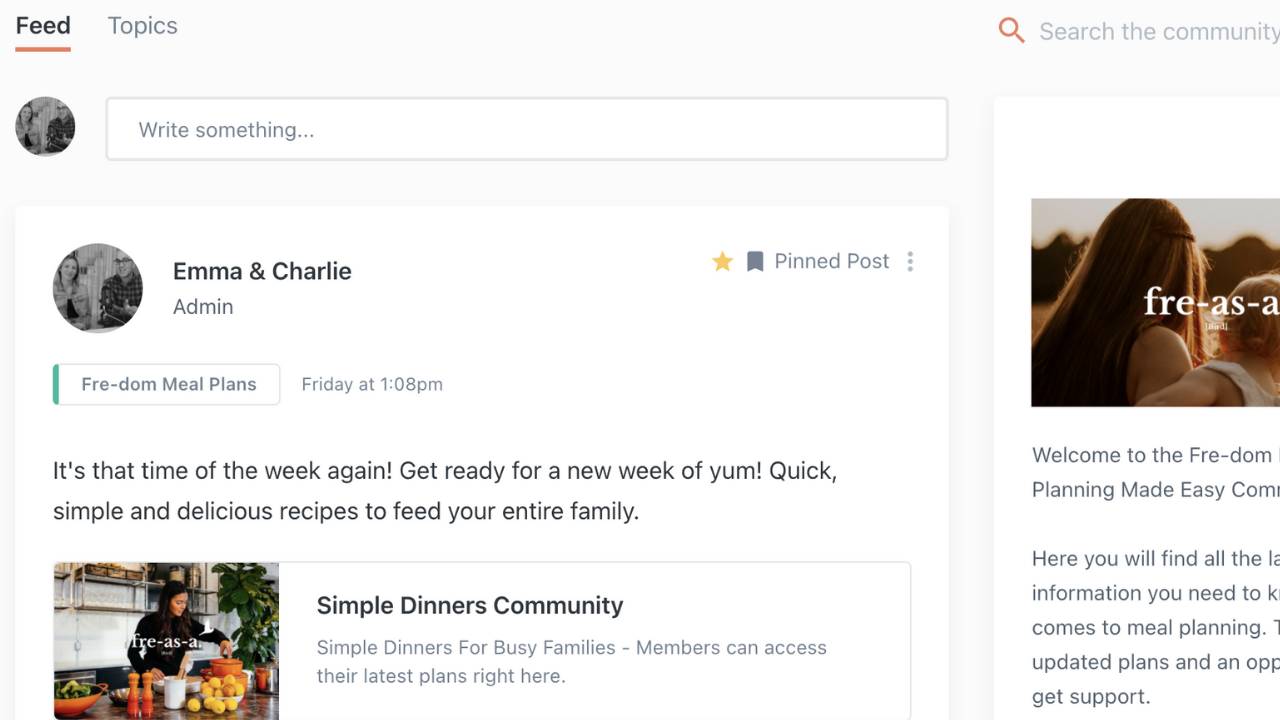Viewport: 1280px width, 720px height.
Task: Select the Fre-dom Meal Plans topic tag
Action: point(166,384)
